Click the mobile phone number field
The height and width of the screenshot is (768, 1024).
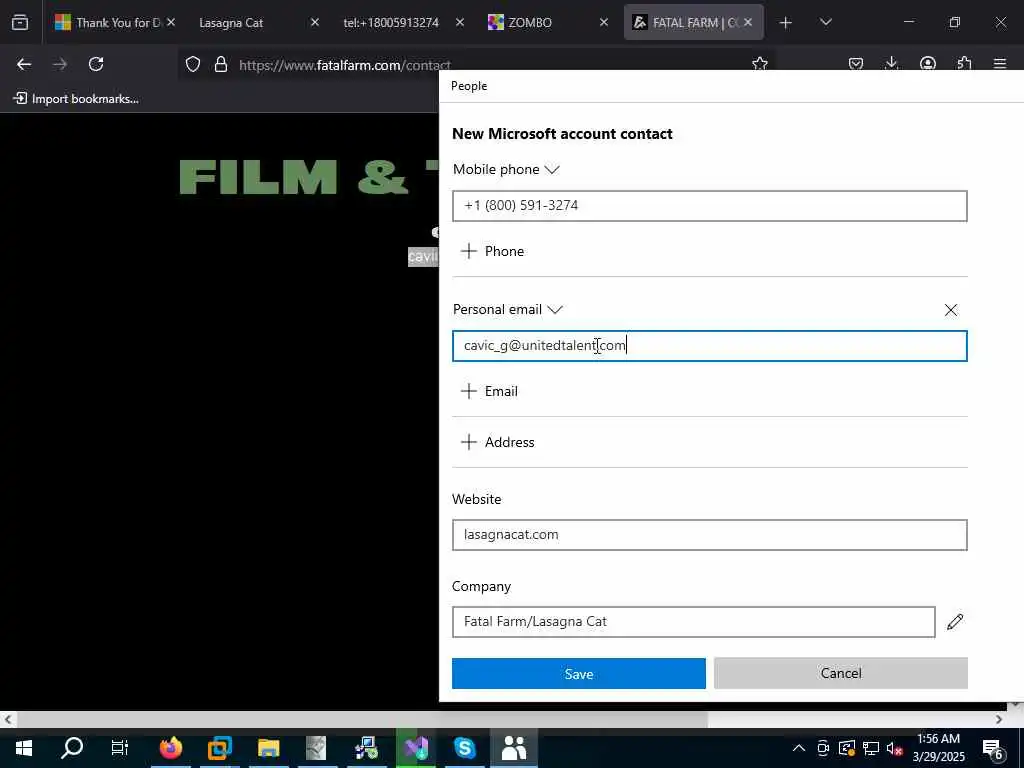pyautogui.click(x=709, y=206)
